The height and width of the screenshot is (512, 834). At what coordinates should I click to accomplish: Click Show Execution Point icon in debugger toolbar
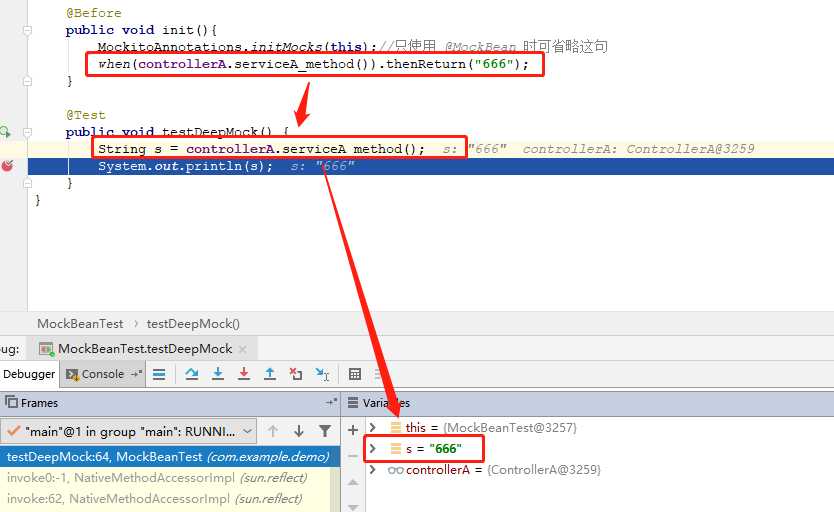pyautogui.click(x=159, y=374)
